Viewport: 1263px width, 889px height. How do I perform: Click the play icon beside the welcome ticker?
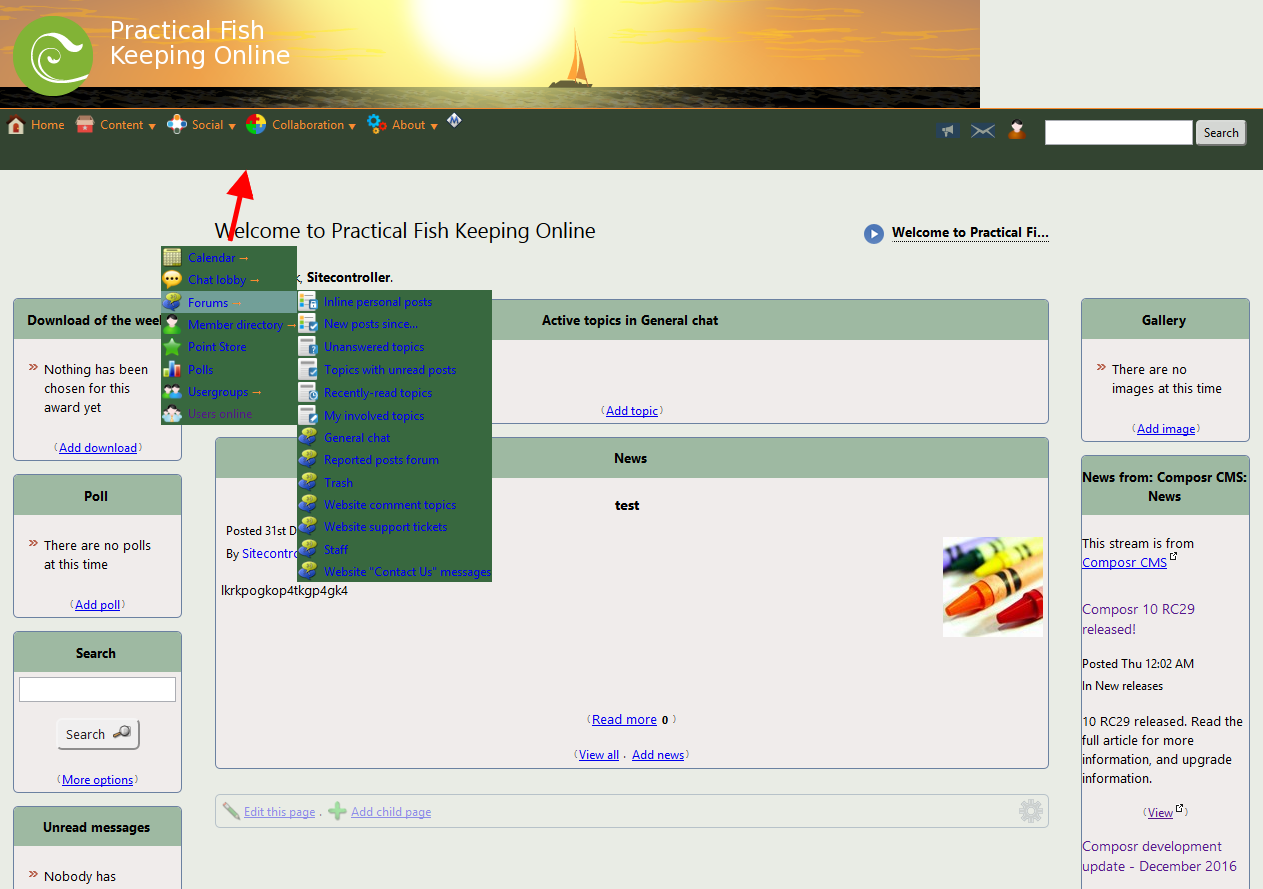[x=874, y=233]
